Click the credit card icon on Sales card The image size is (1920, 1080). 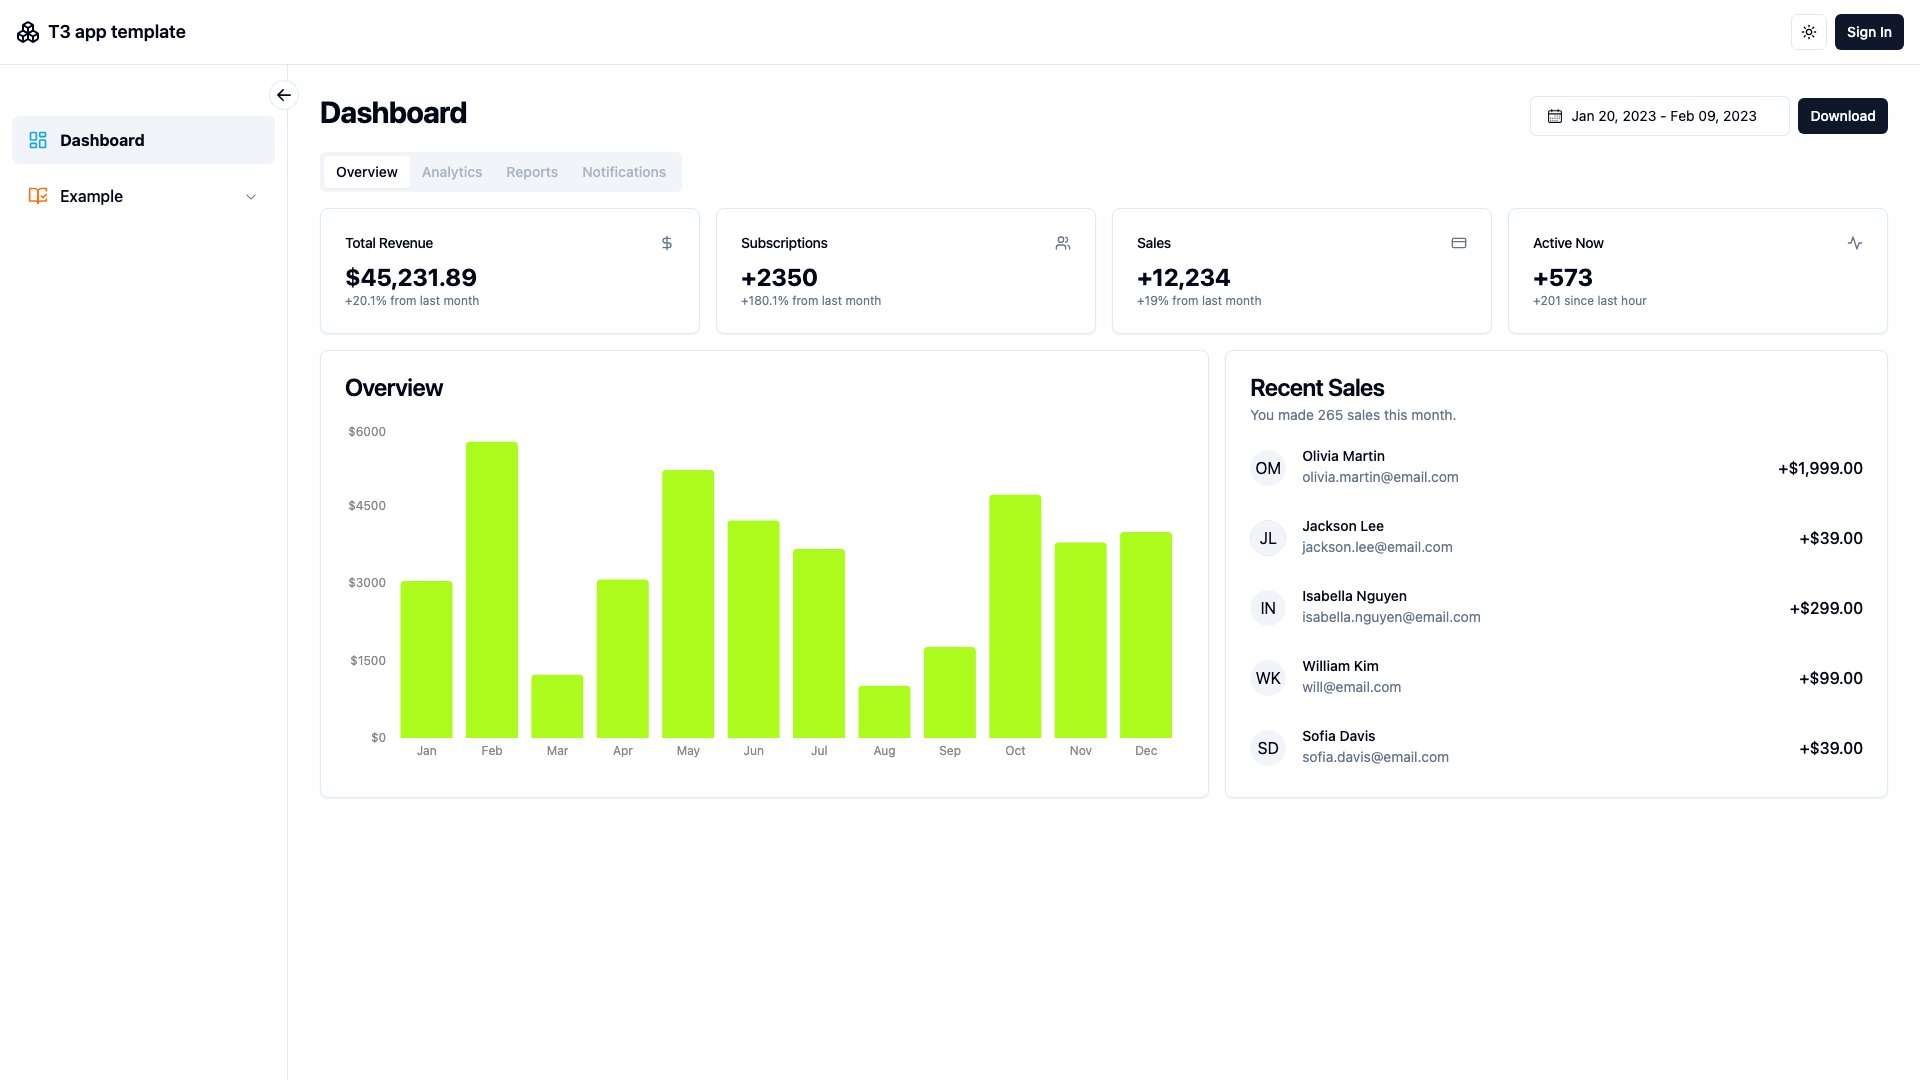1458,243
